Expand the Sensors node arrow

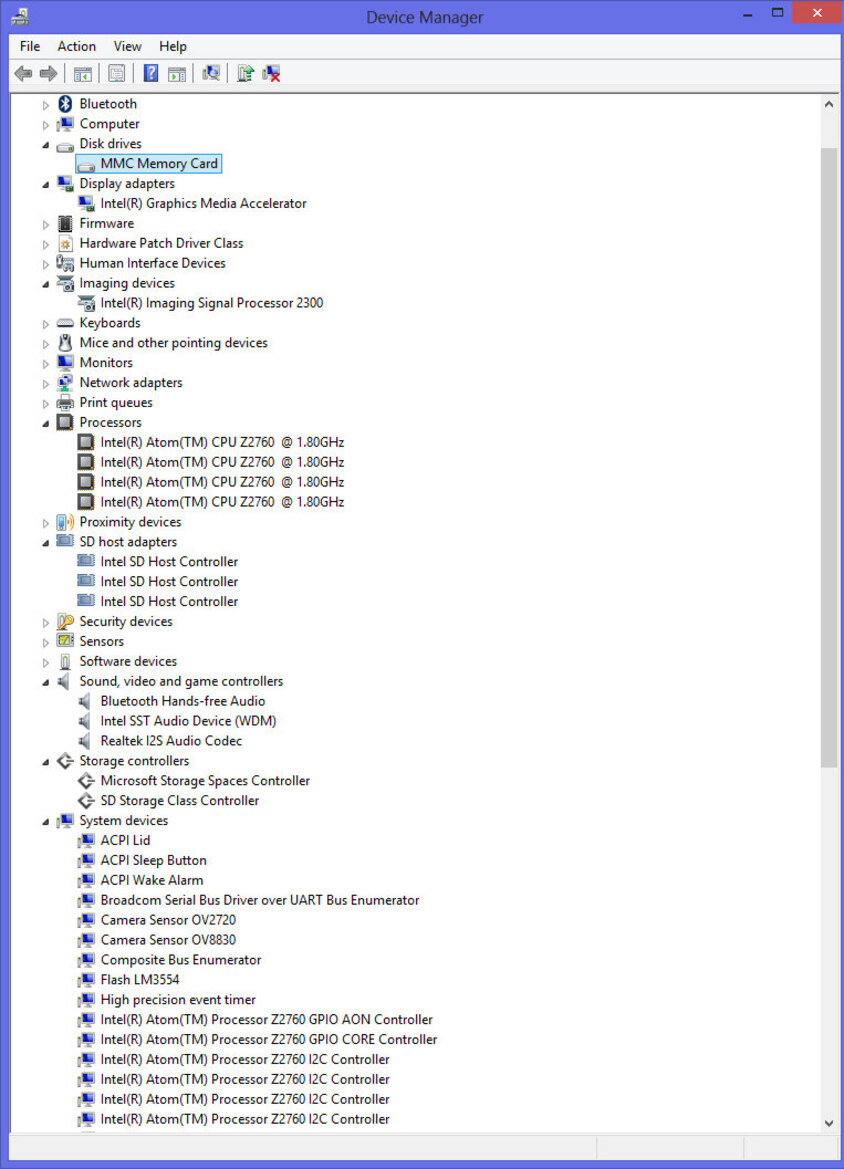[45, 643]
